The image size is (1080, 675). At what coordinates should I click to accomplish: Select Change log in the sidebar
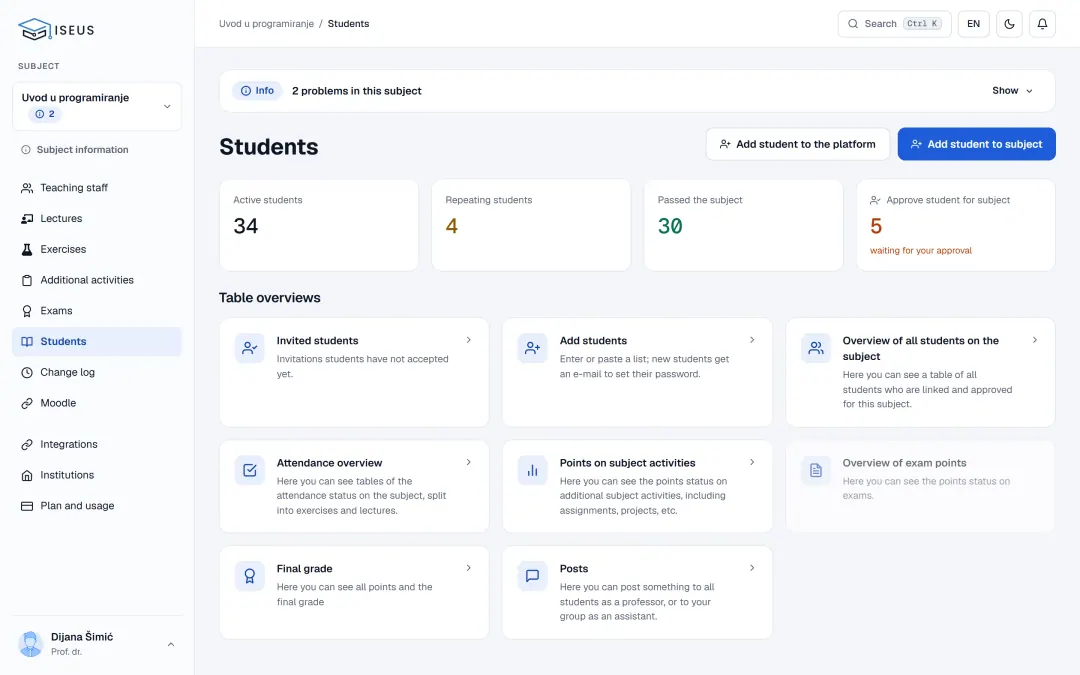click(x=97, y=373)
